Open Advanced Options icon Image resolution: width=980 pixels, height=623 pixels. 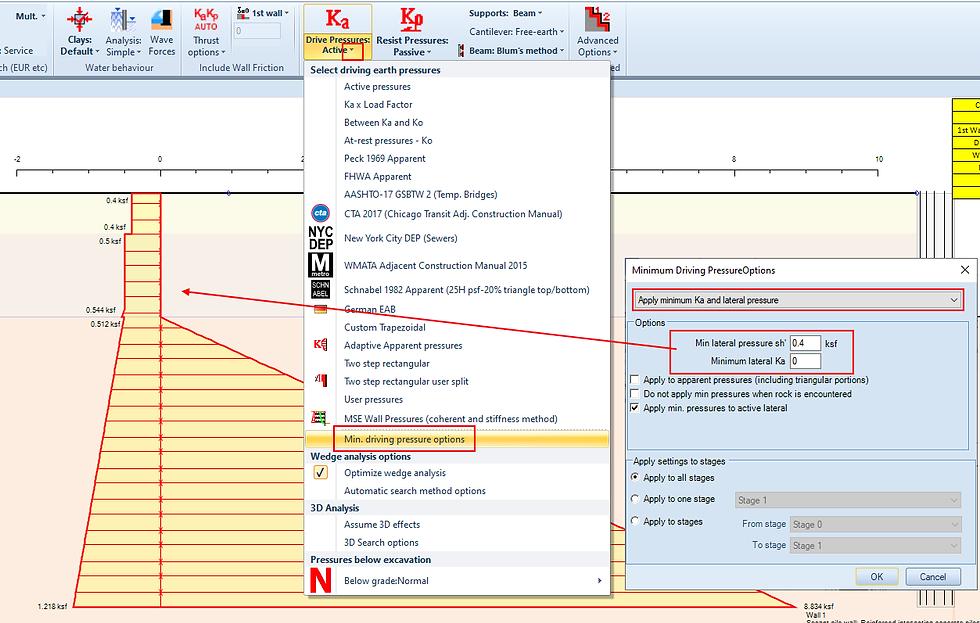(598, 19)
